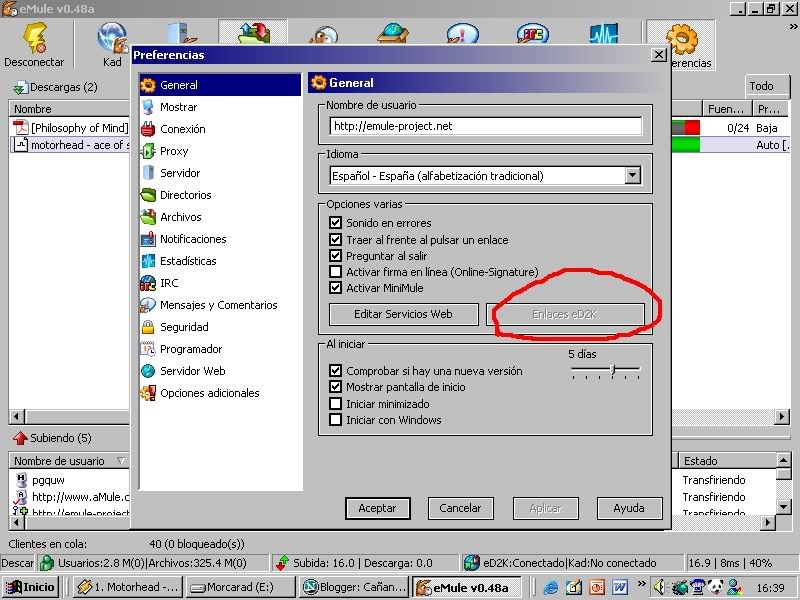Viewport: 800px width, 600px height.
Task: Switch to the Blogger taskbar window
Action: click(355, 587)
